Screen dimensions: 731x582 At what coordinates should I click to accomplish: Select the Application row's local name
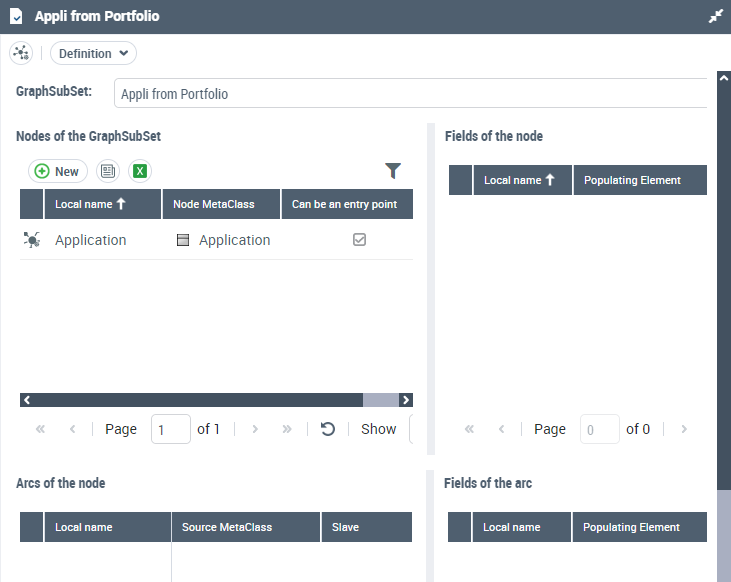point(91,240)
